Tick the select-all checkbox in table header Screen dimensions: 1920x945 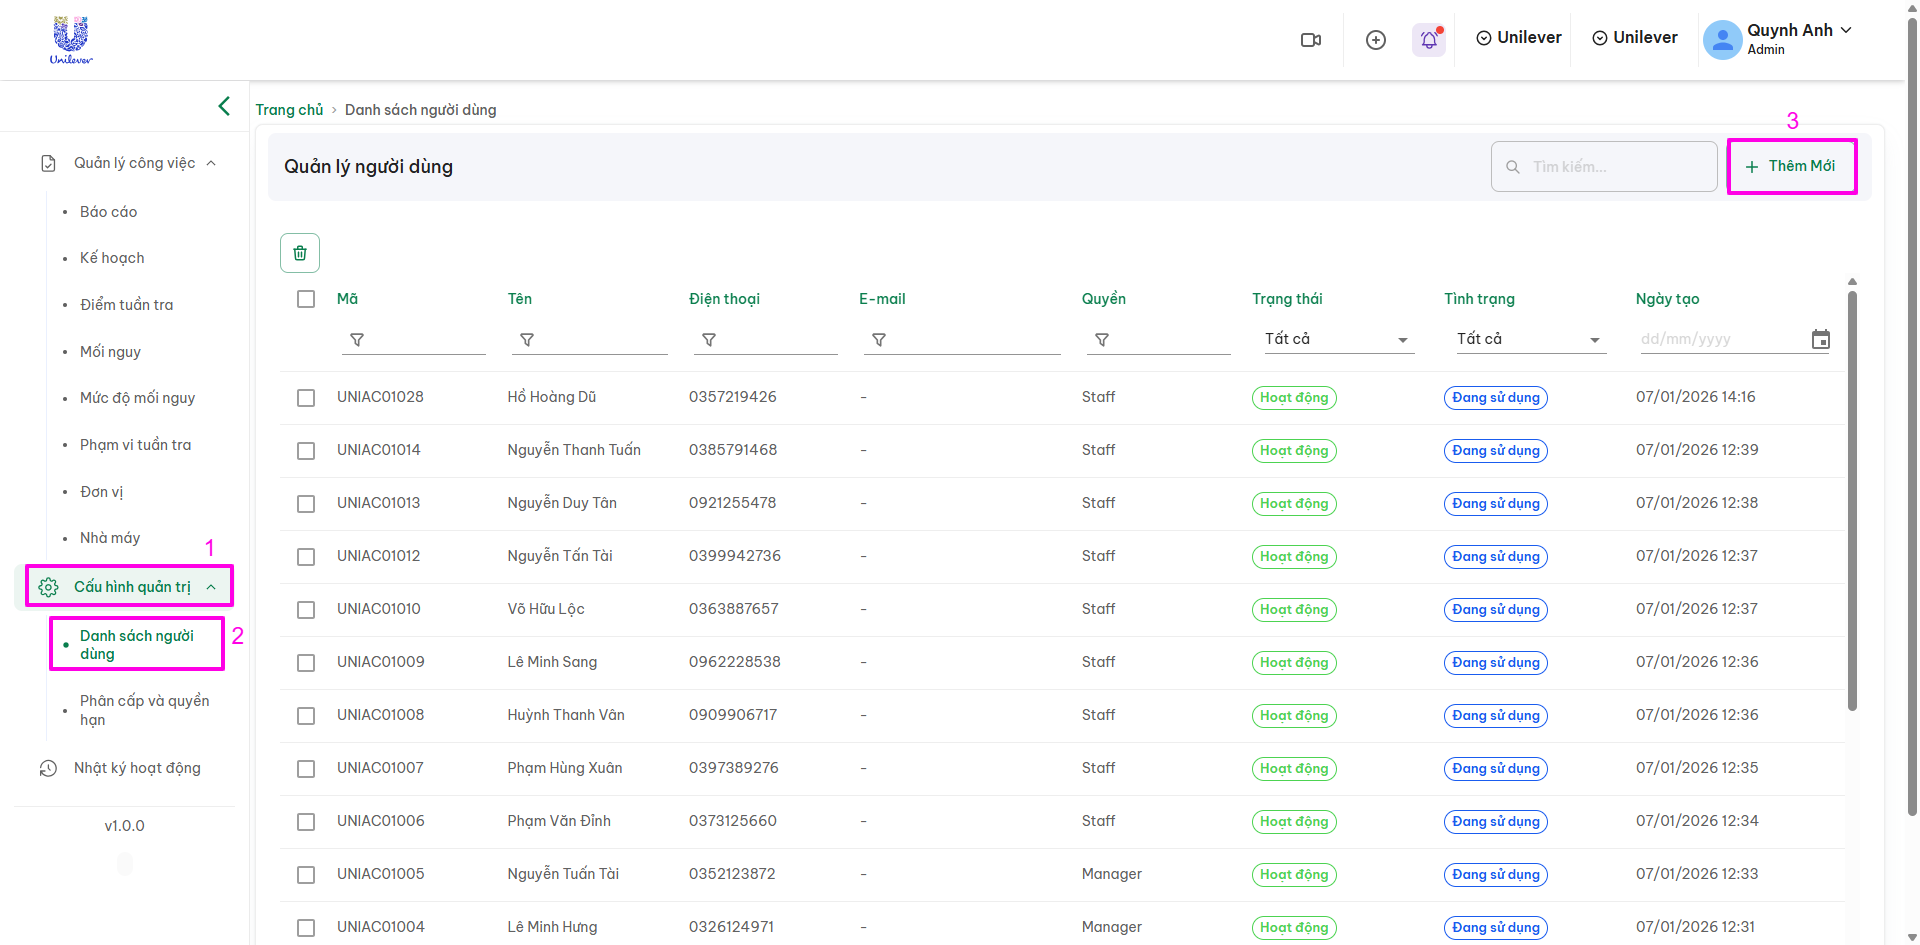[306, 299]
